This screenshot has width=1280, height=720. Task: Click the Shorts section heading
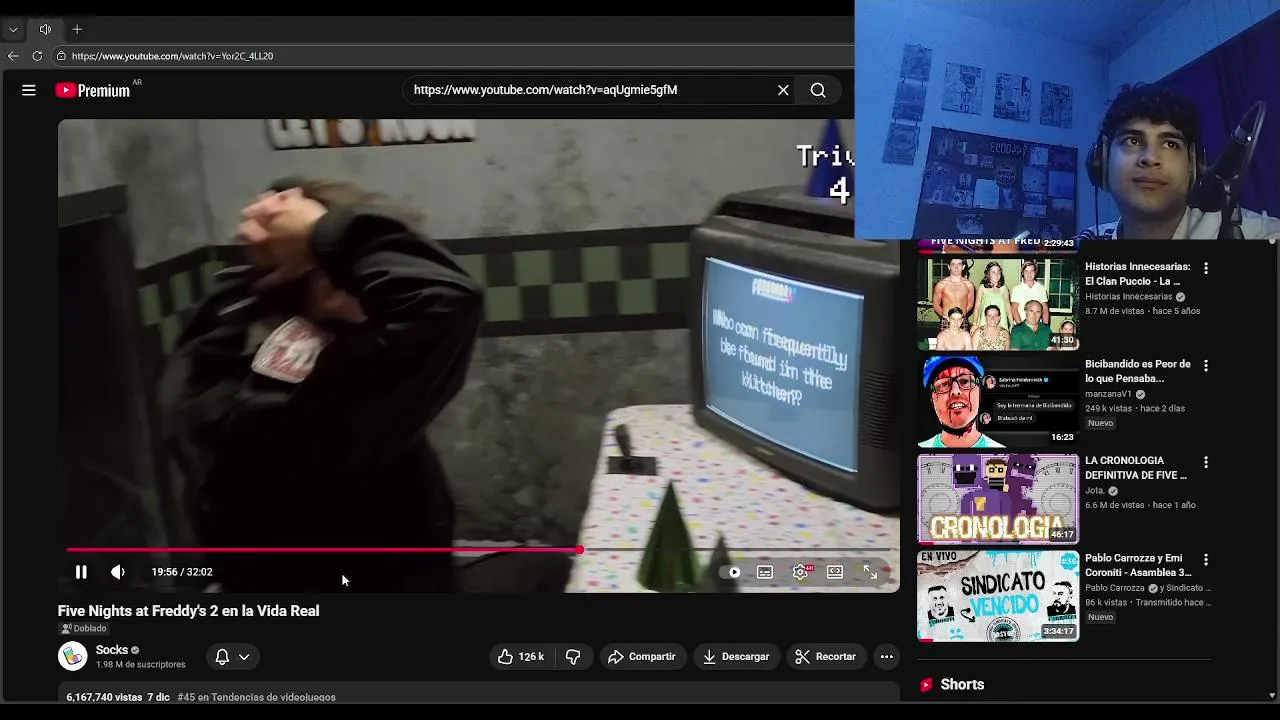click(x=962, y=684)
